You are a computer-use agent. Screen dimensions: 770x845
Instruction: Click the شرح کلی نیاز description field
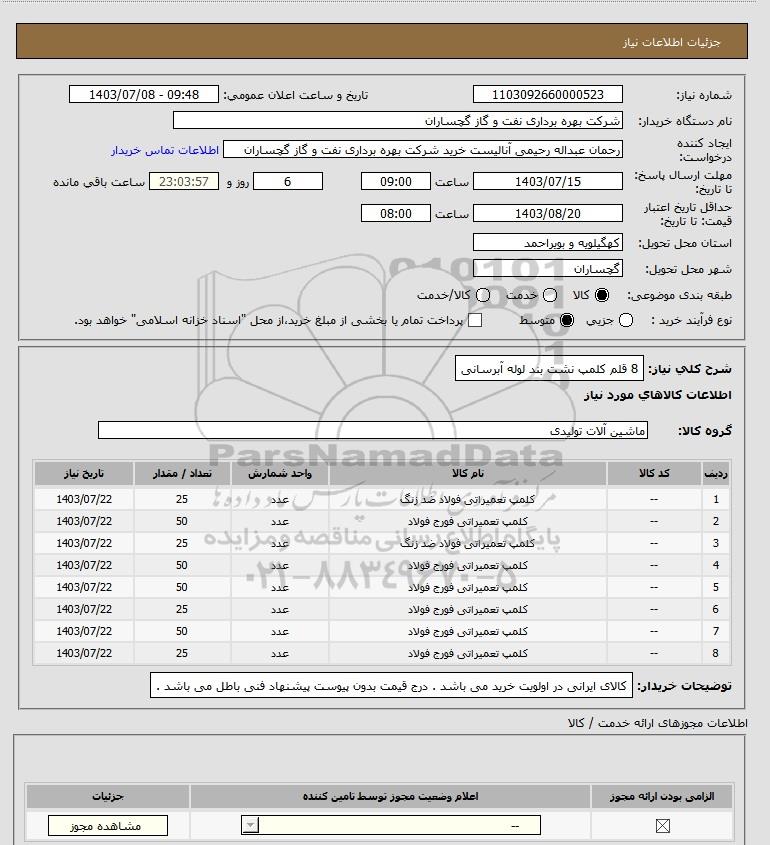549,369
